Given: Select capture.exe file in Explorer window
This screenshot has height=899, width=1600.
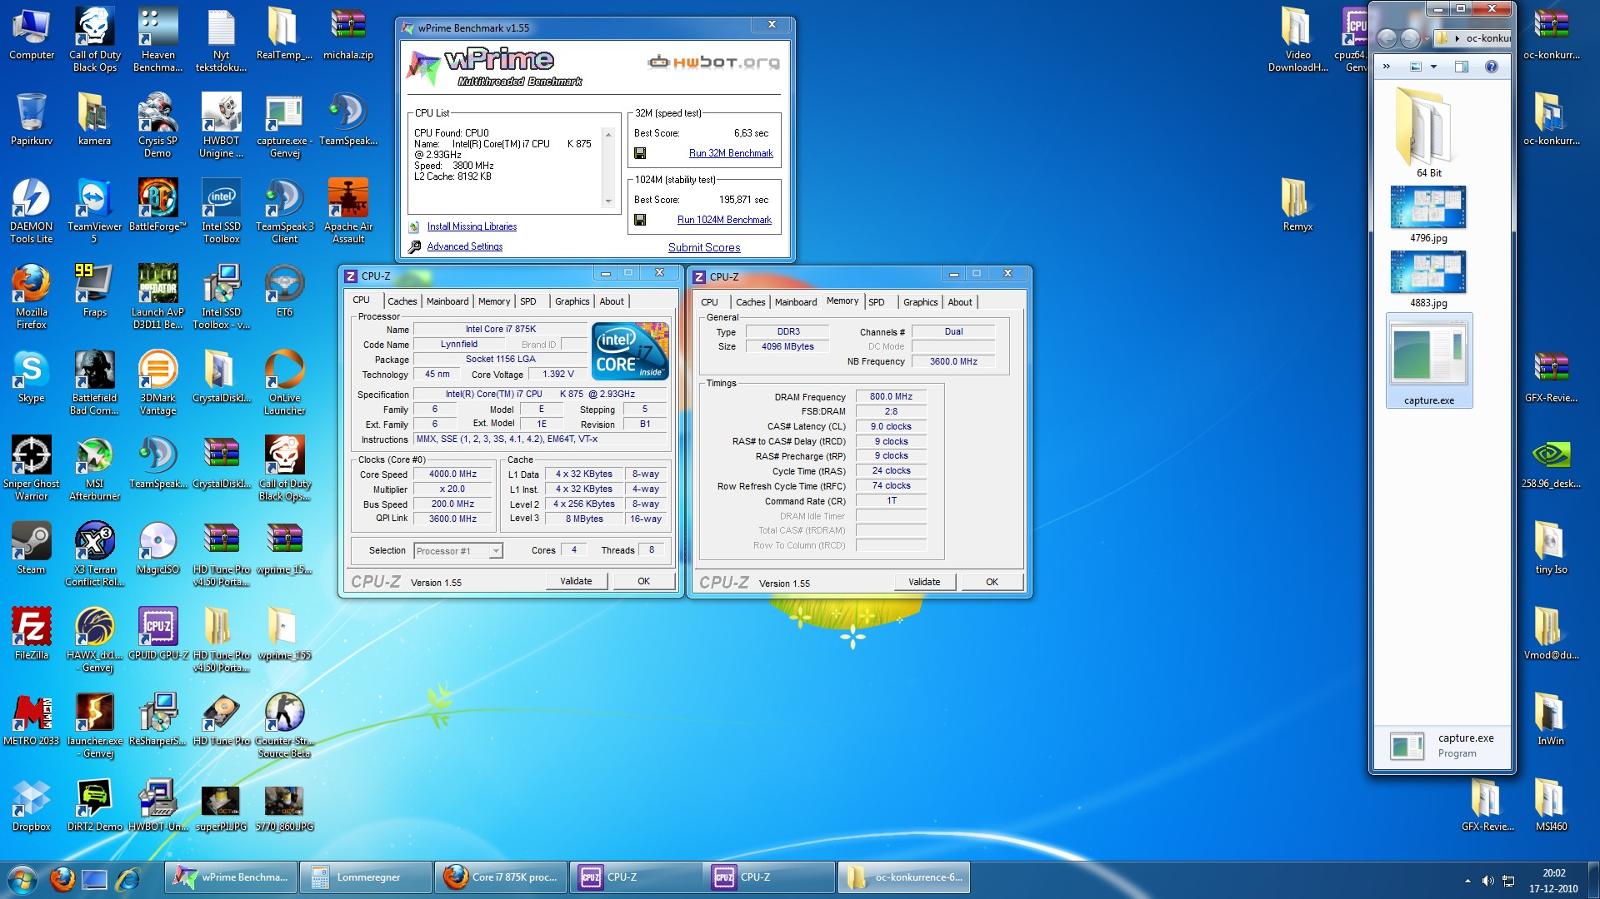Looking at the screenshot, I should (1429, 361).
